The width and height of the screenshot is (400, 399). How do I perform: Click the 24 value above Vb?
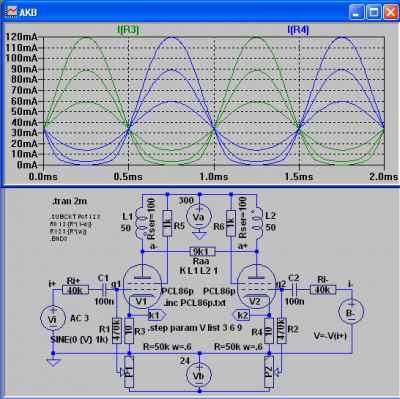click(185, 360)
